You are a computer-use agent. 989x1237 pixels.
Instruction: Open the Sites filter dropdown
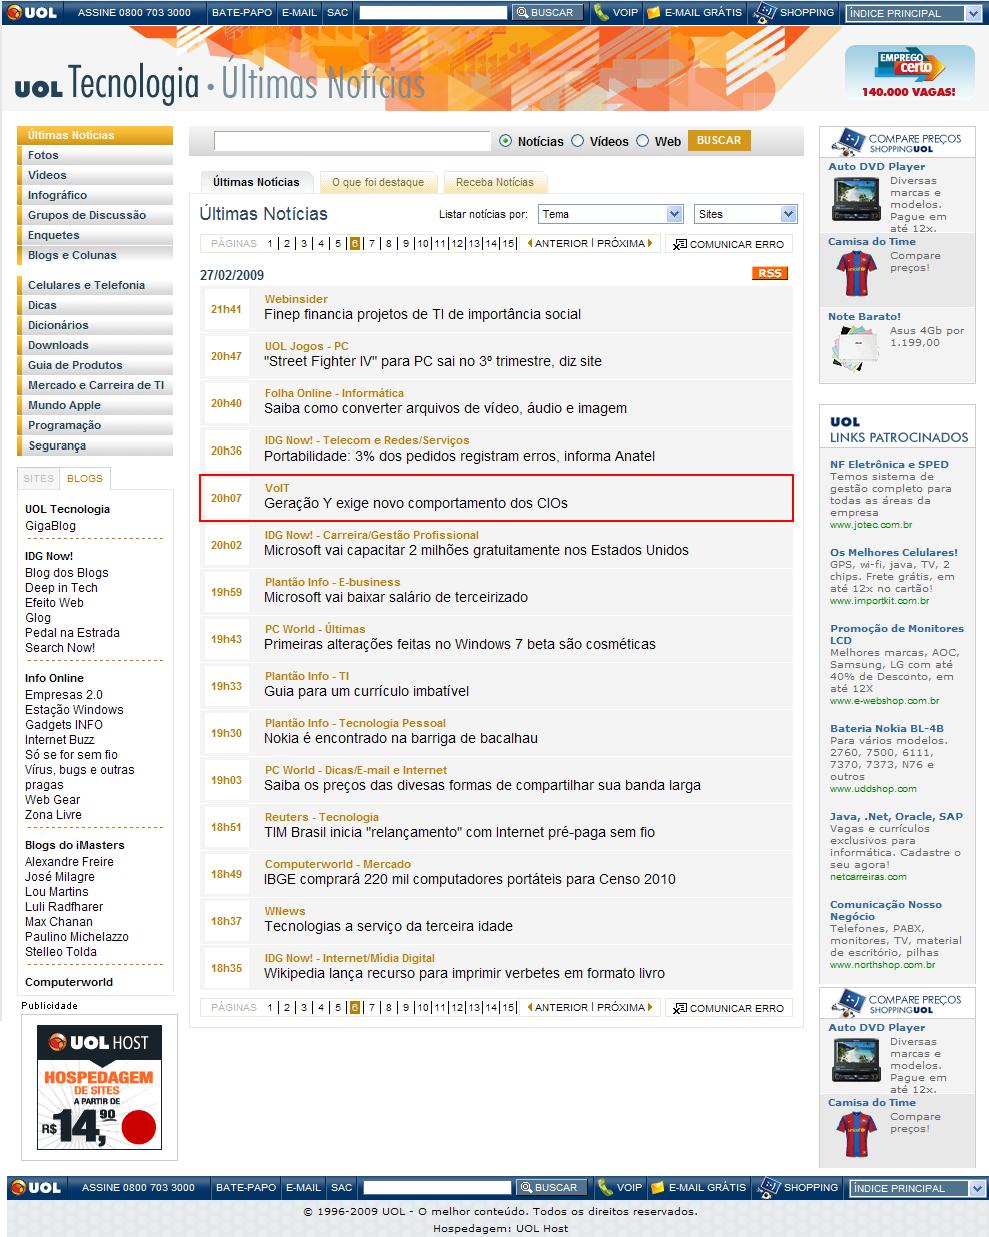coord(788,214)
